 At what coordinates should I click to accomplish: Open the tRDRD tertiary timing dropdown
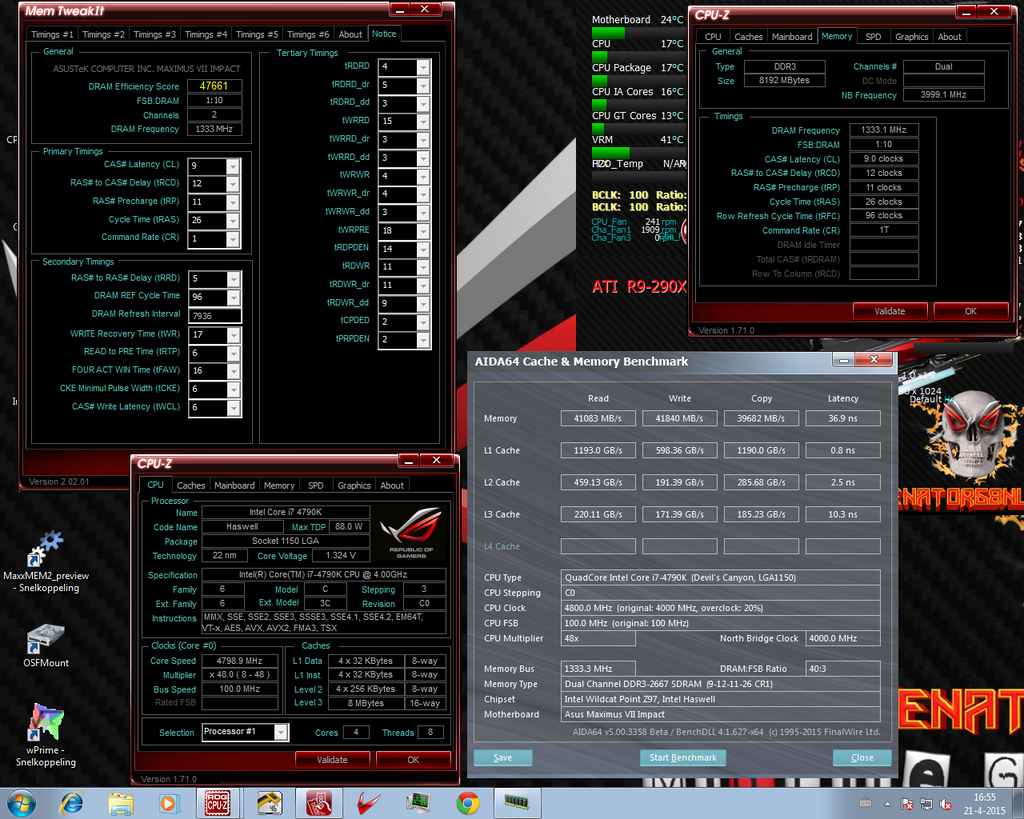[x=423, y=67]
